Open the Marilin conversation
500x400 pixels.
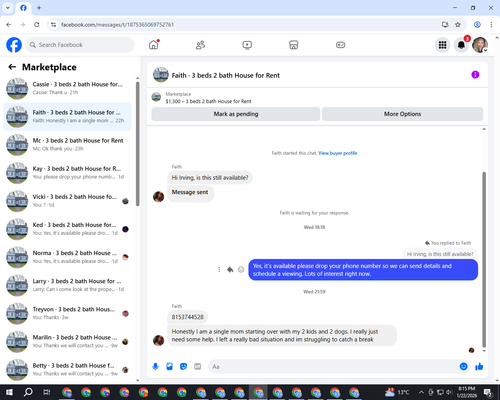coord(67,341)
